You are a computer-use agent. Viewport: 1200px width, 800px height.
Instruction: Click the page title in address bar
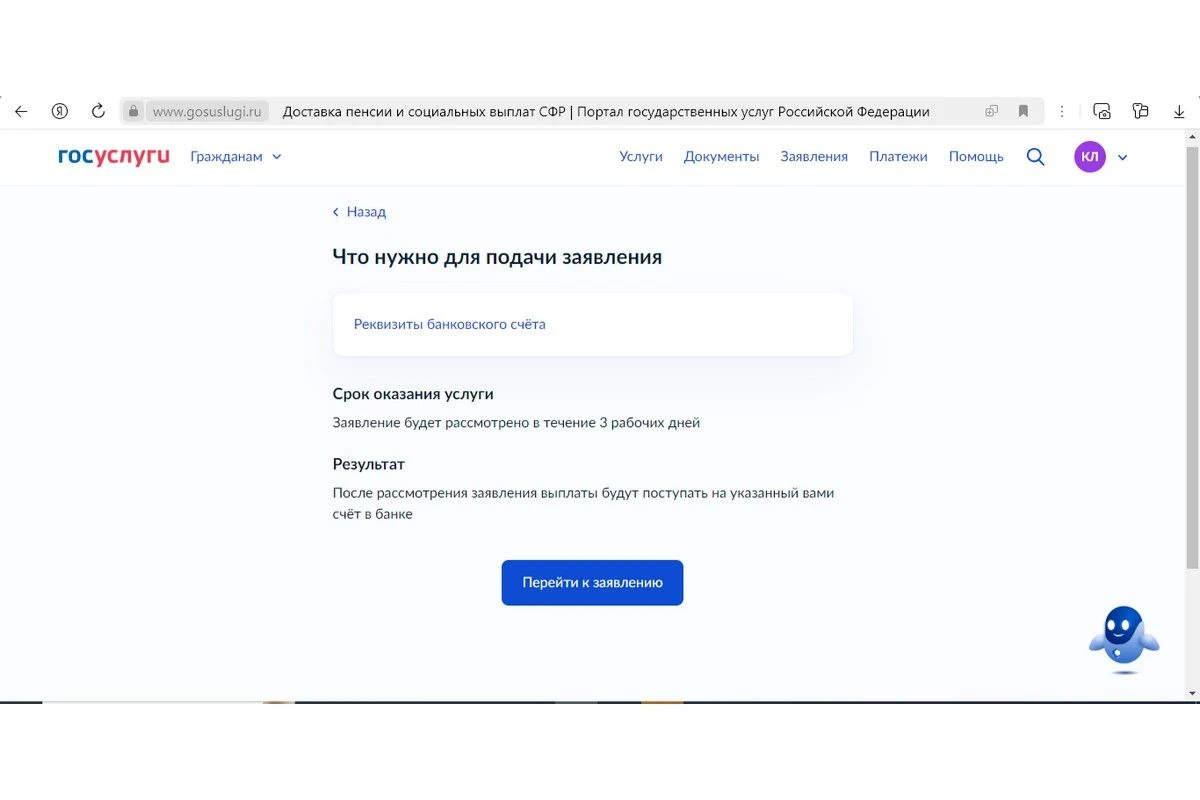(606, 112)
